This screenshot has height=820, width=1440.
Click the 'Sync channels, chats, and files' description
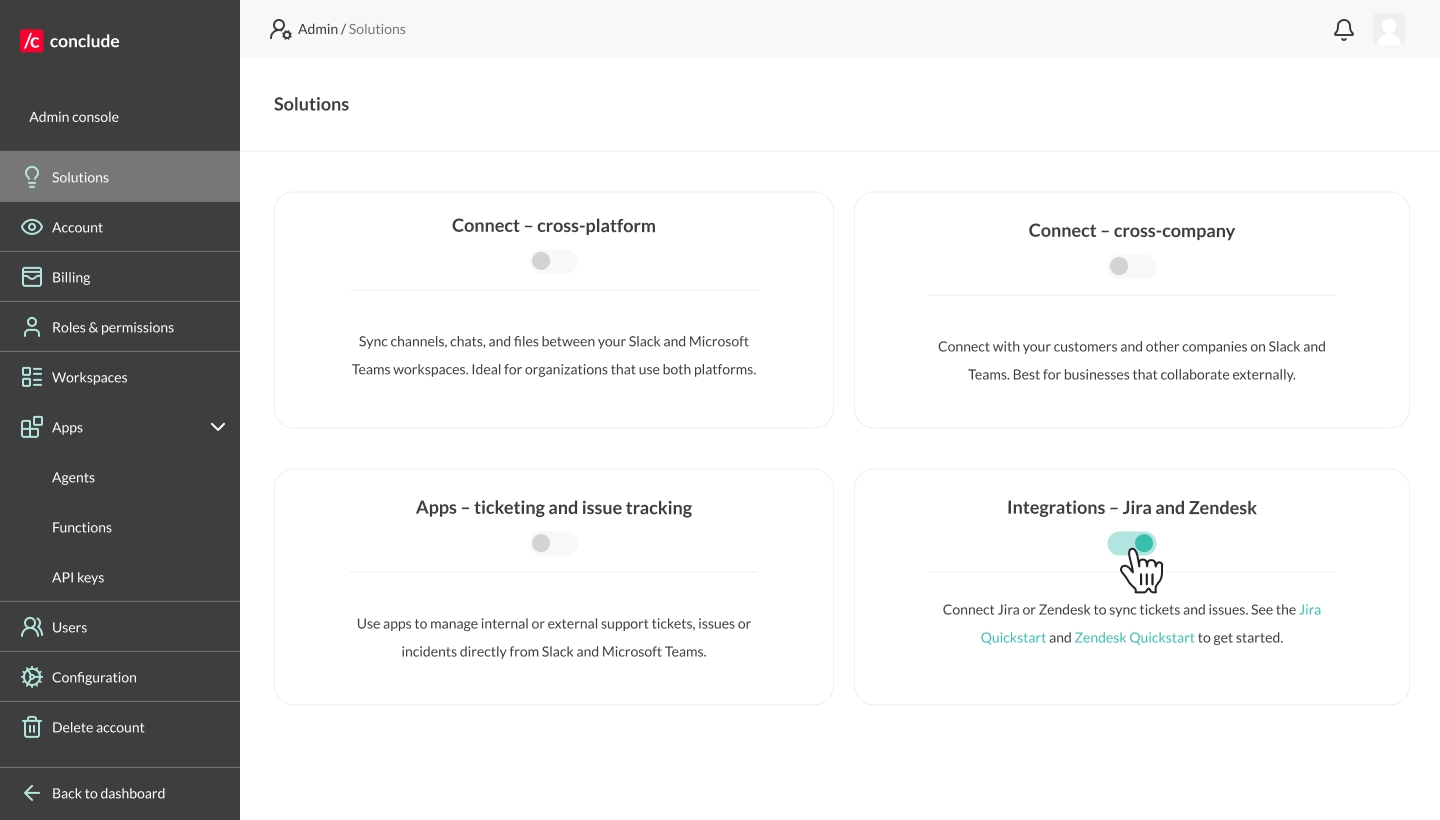pyautogui.click(x=554, y=355)
